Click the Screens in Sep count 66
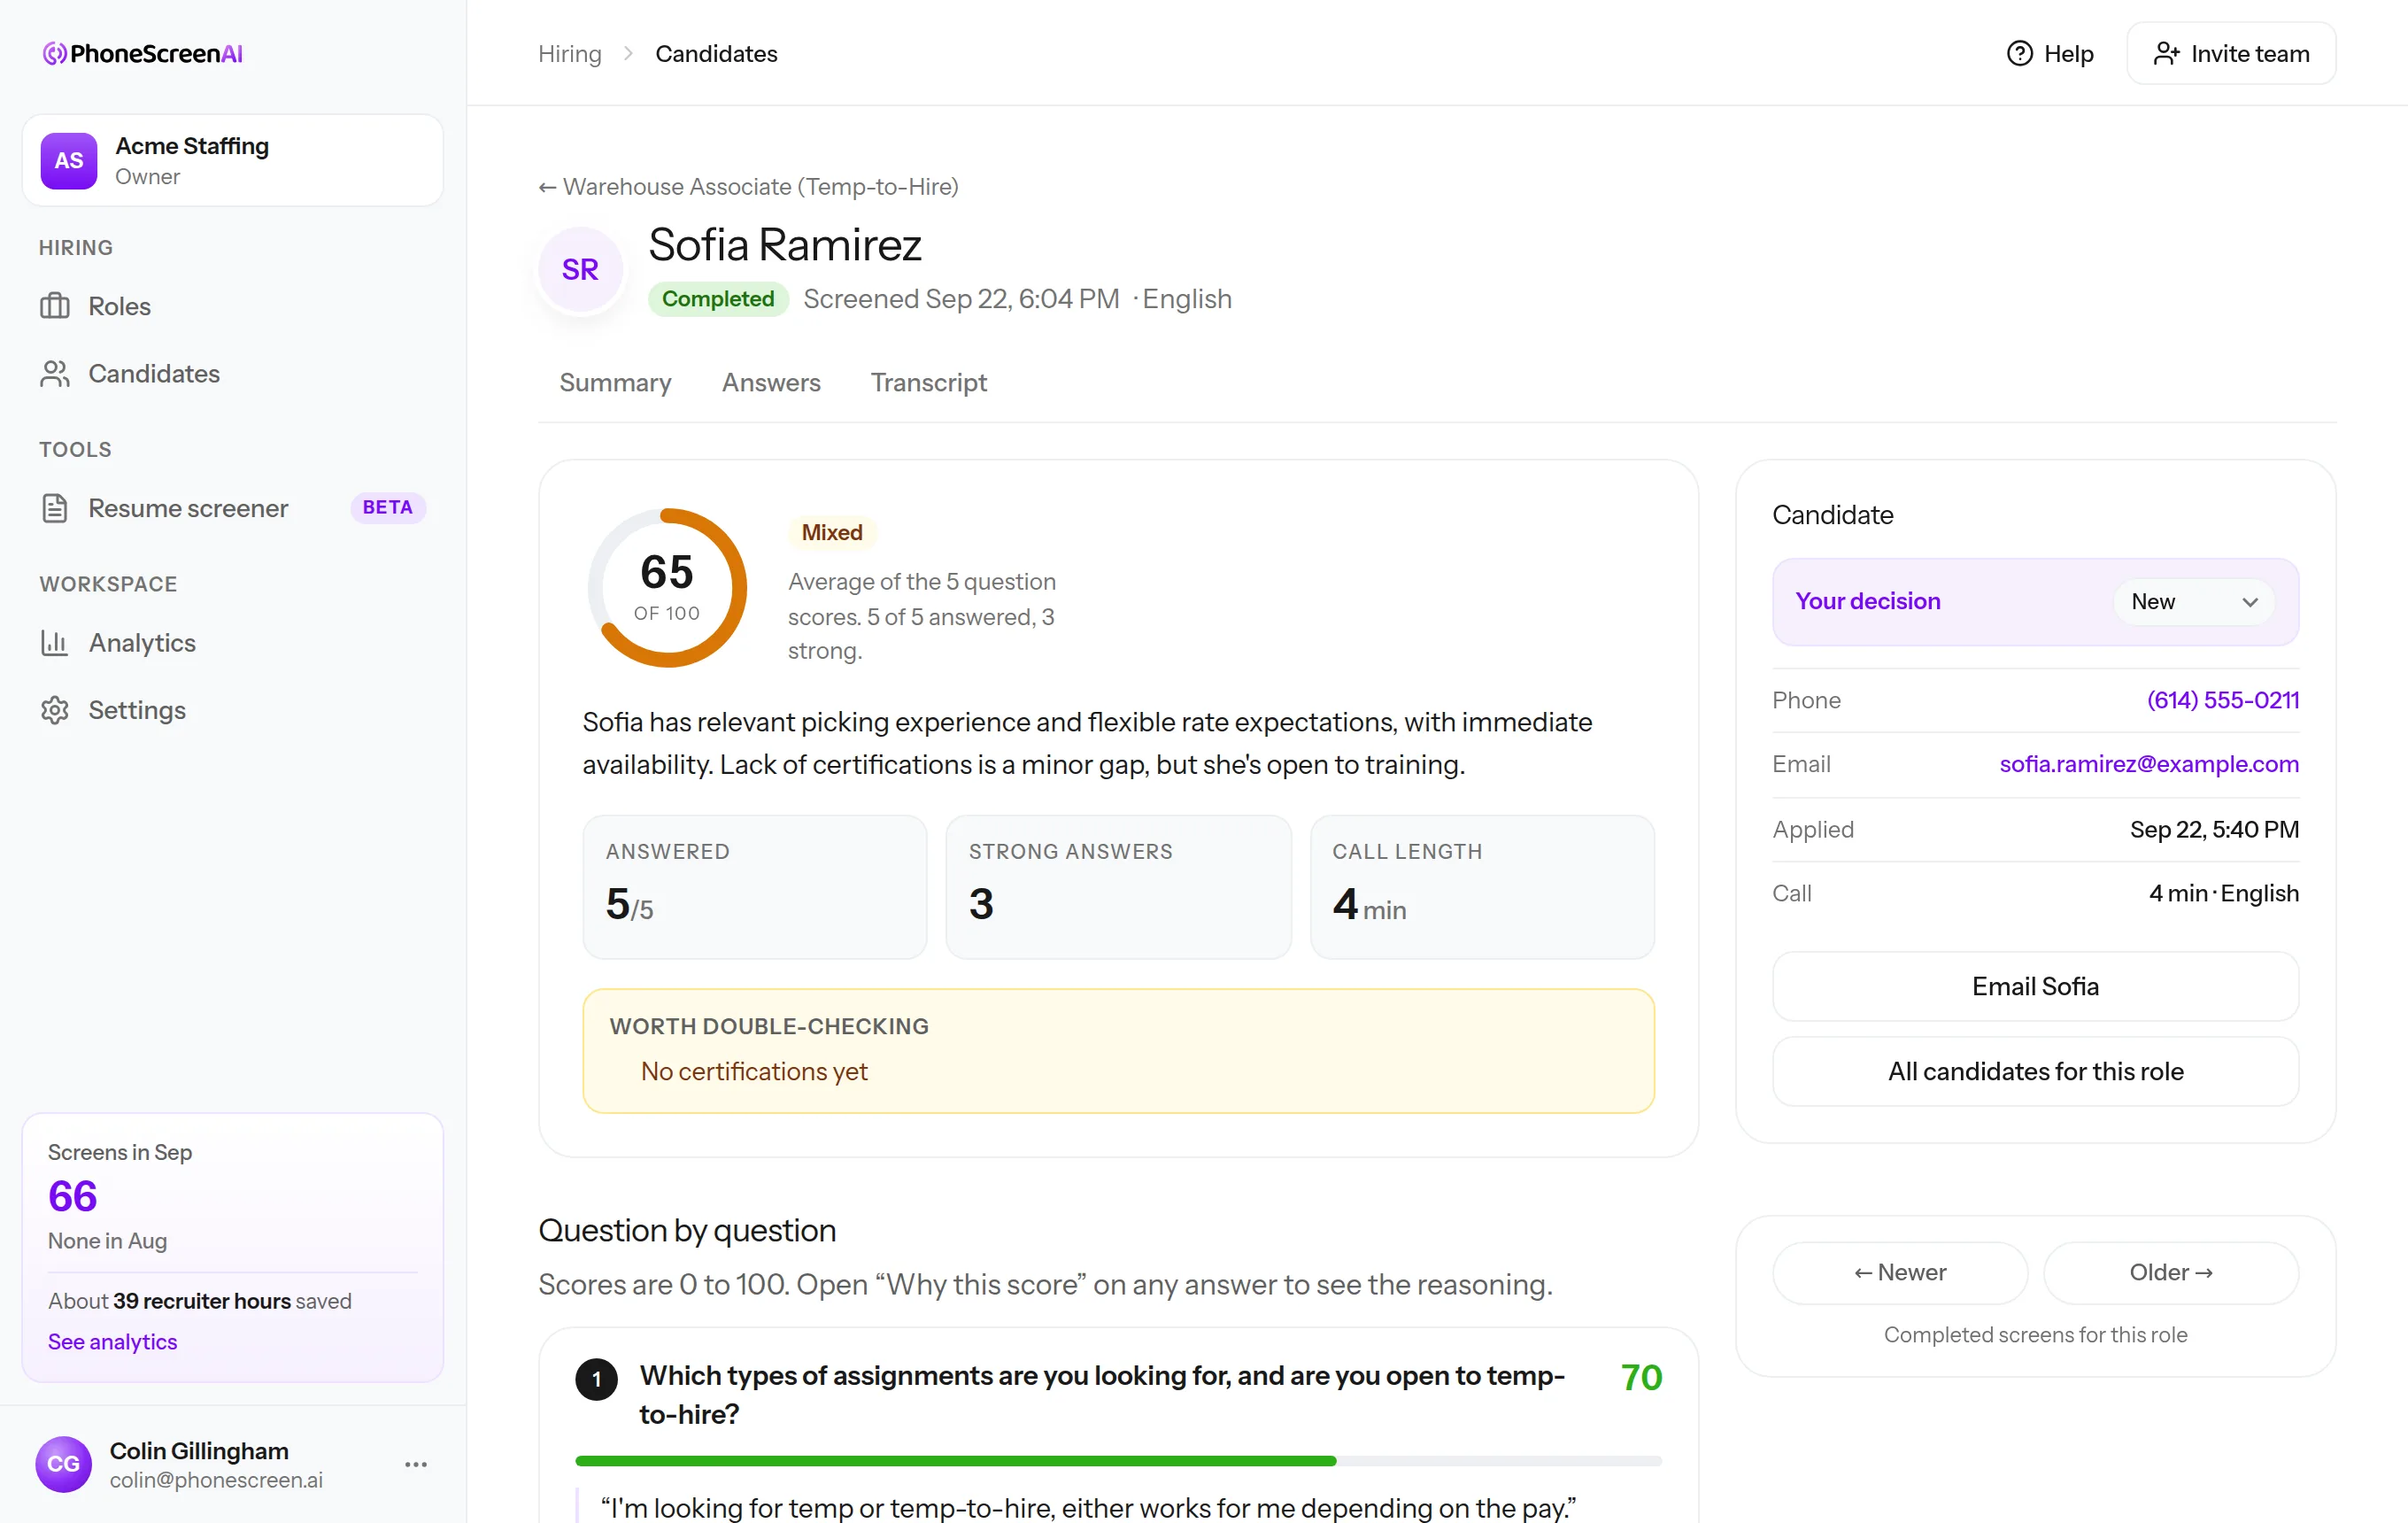The height and width of the screenshot is (1523, 2408). pyautogui.click(x=73, y=1196)
